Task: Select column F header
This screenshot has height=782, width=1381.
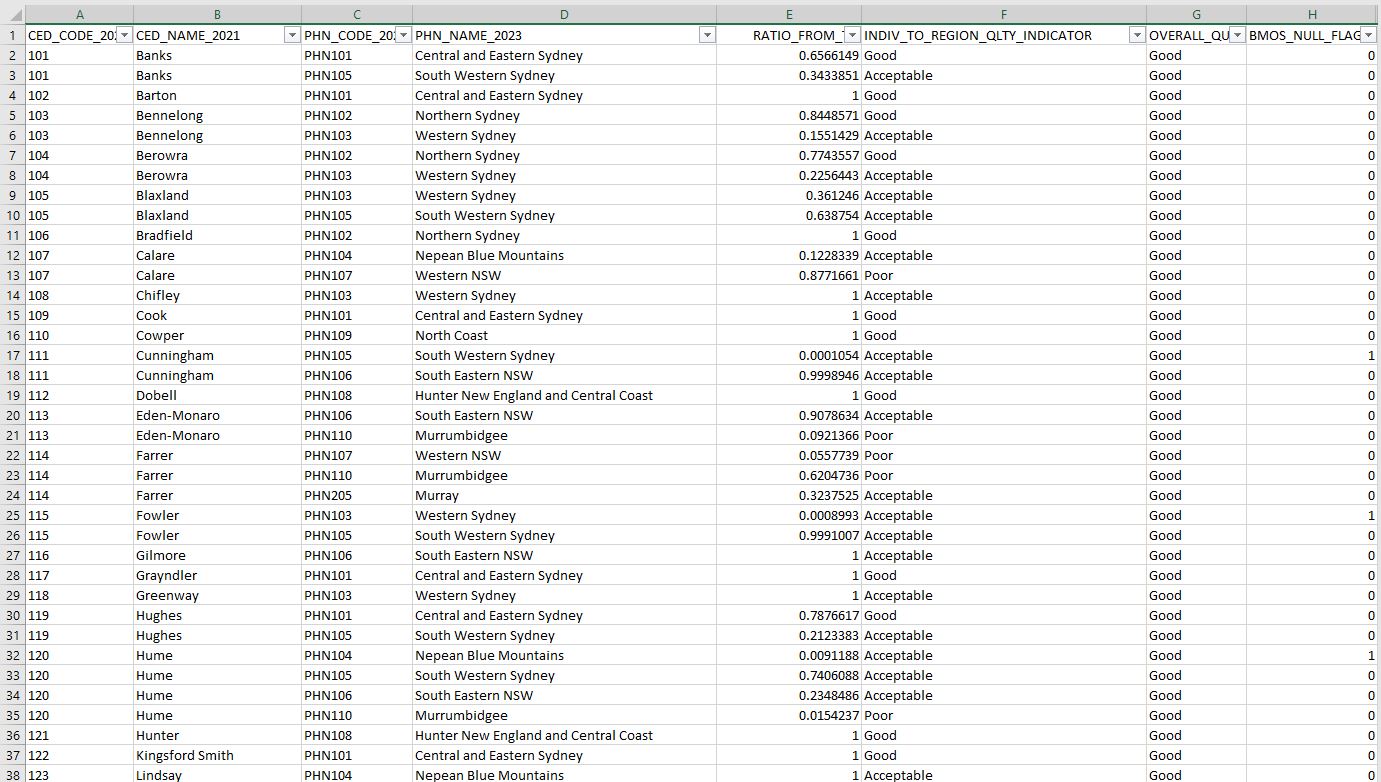Action: (x=1004, y=15)
